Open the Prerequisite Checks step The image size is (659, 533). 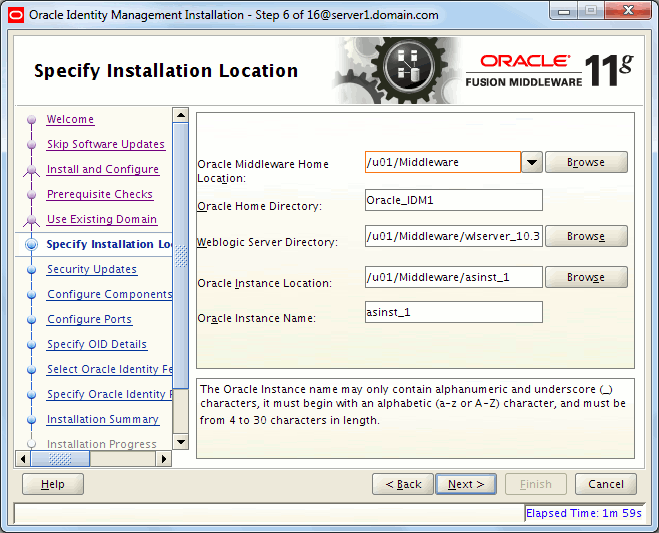click(x=100, y=194)
